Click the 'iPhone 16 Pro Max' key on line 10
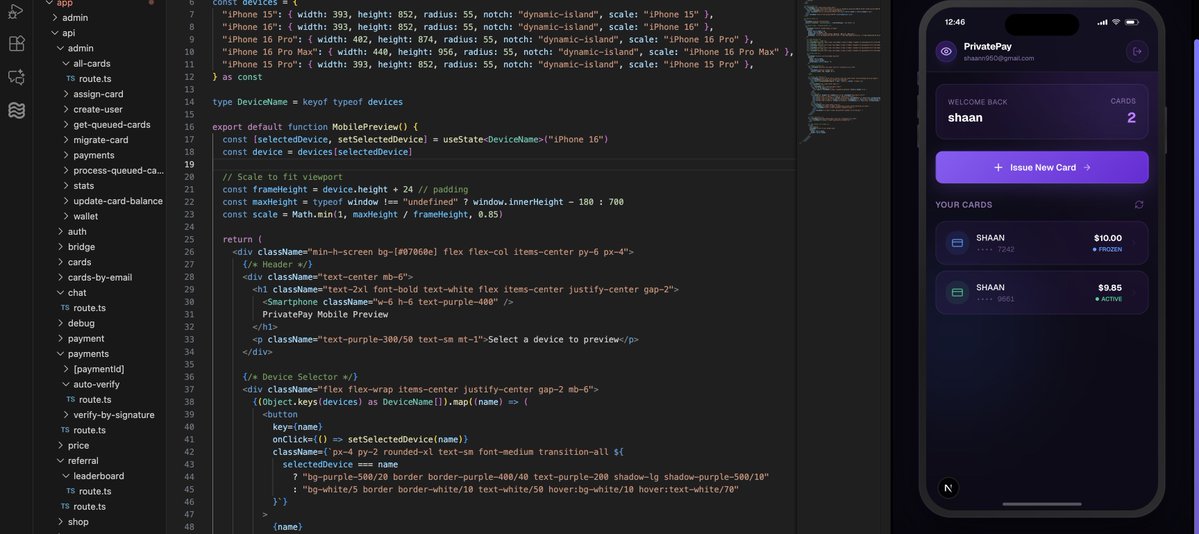Viewport: 1199px width, 534px height. (270, 52)
